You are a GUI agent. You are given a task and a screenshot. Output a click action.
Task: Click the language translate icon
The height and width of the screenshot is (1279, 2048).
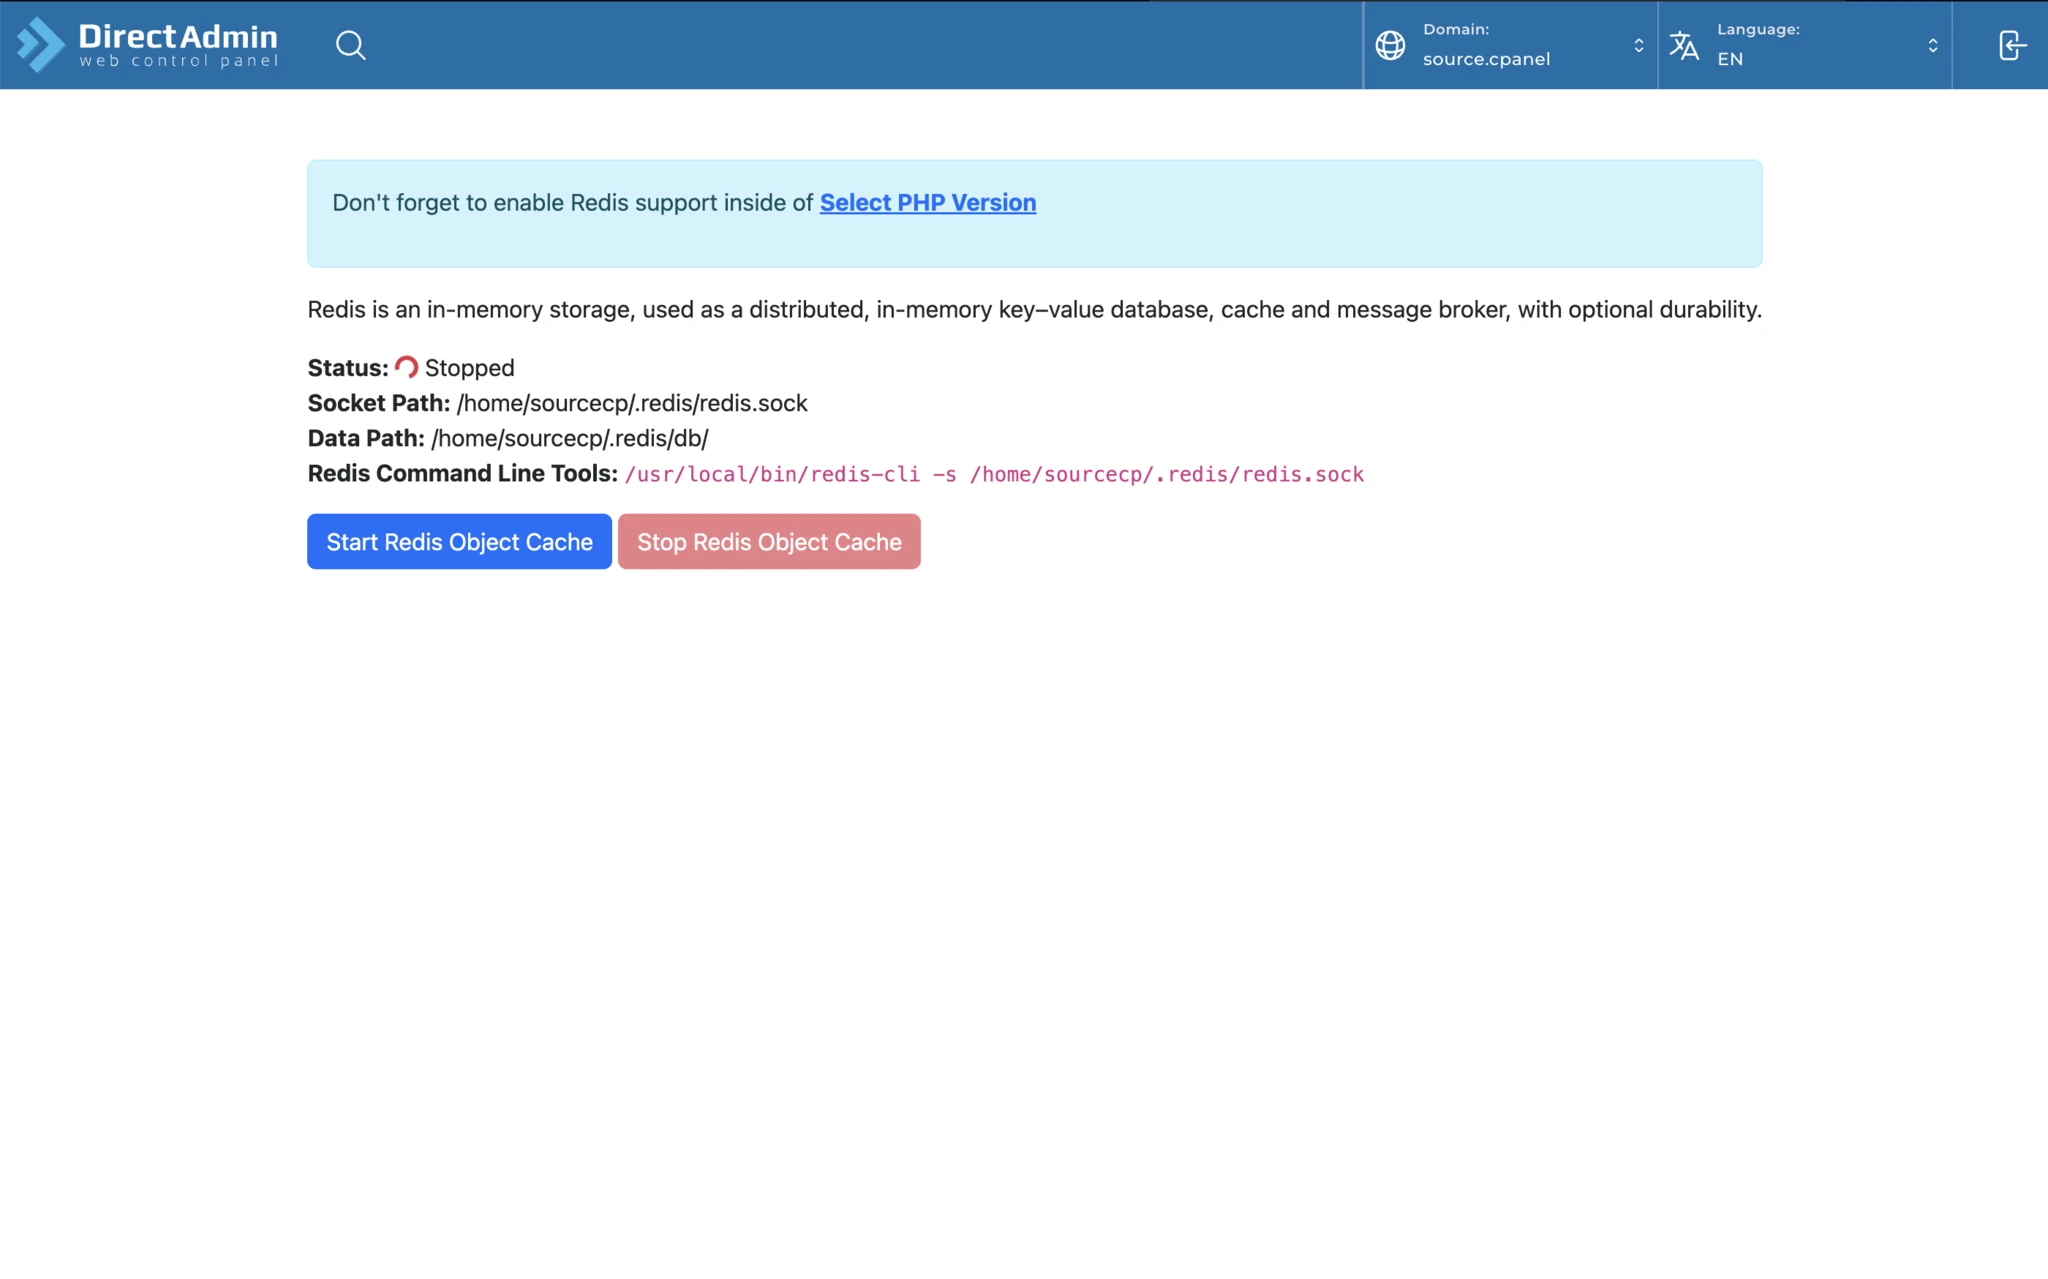click(x=1684, y=45)
